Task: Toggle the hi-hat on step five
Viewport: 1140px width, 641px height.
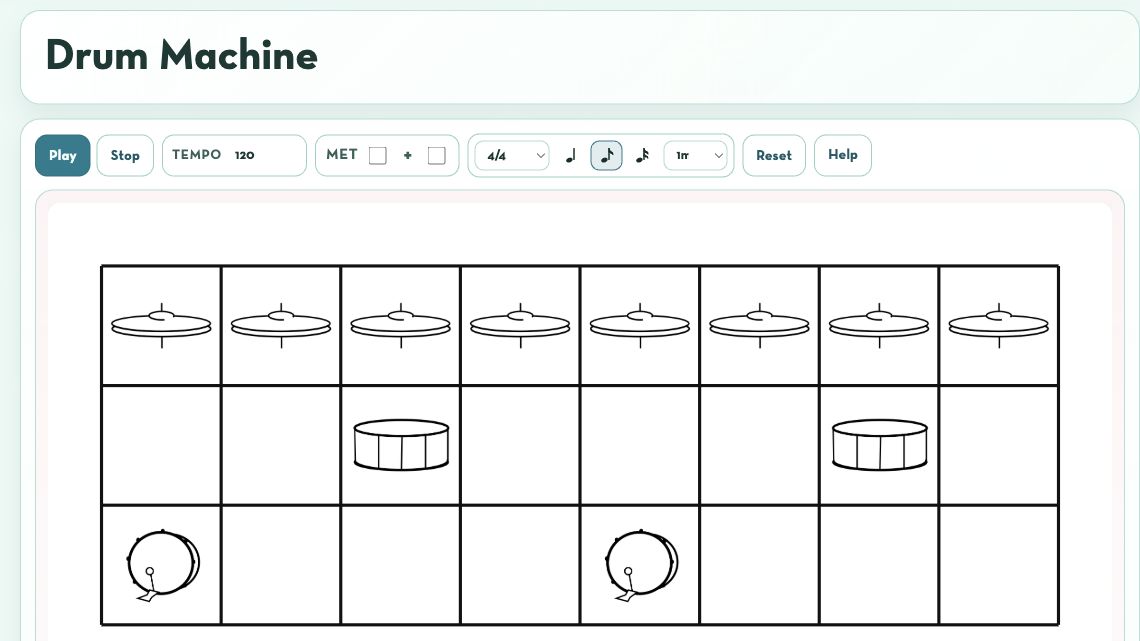Action: [x=640, y=326]
